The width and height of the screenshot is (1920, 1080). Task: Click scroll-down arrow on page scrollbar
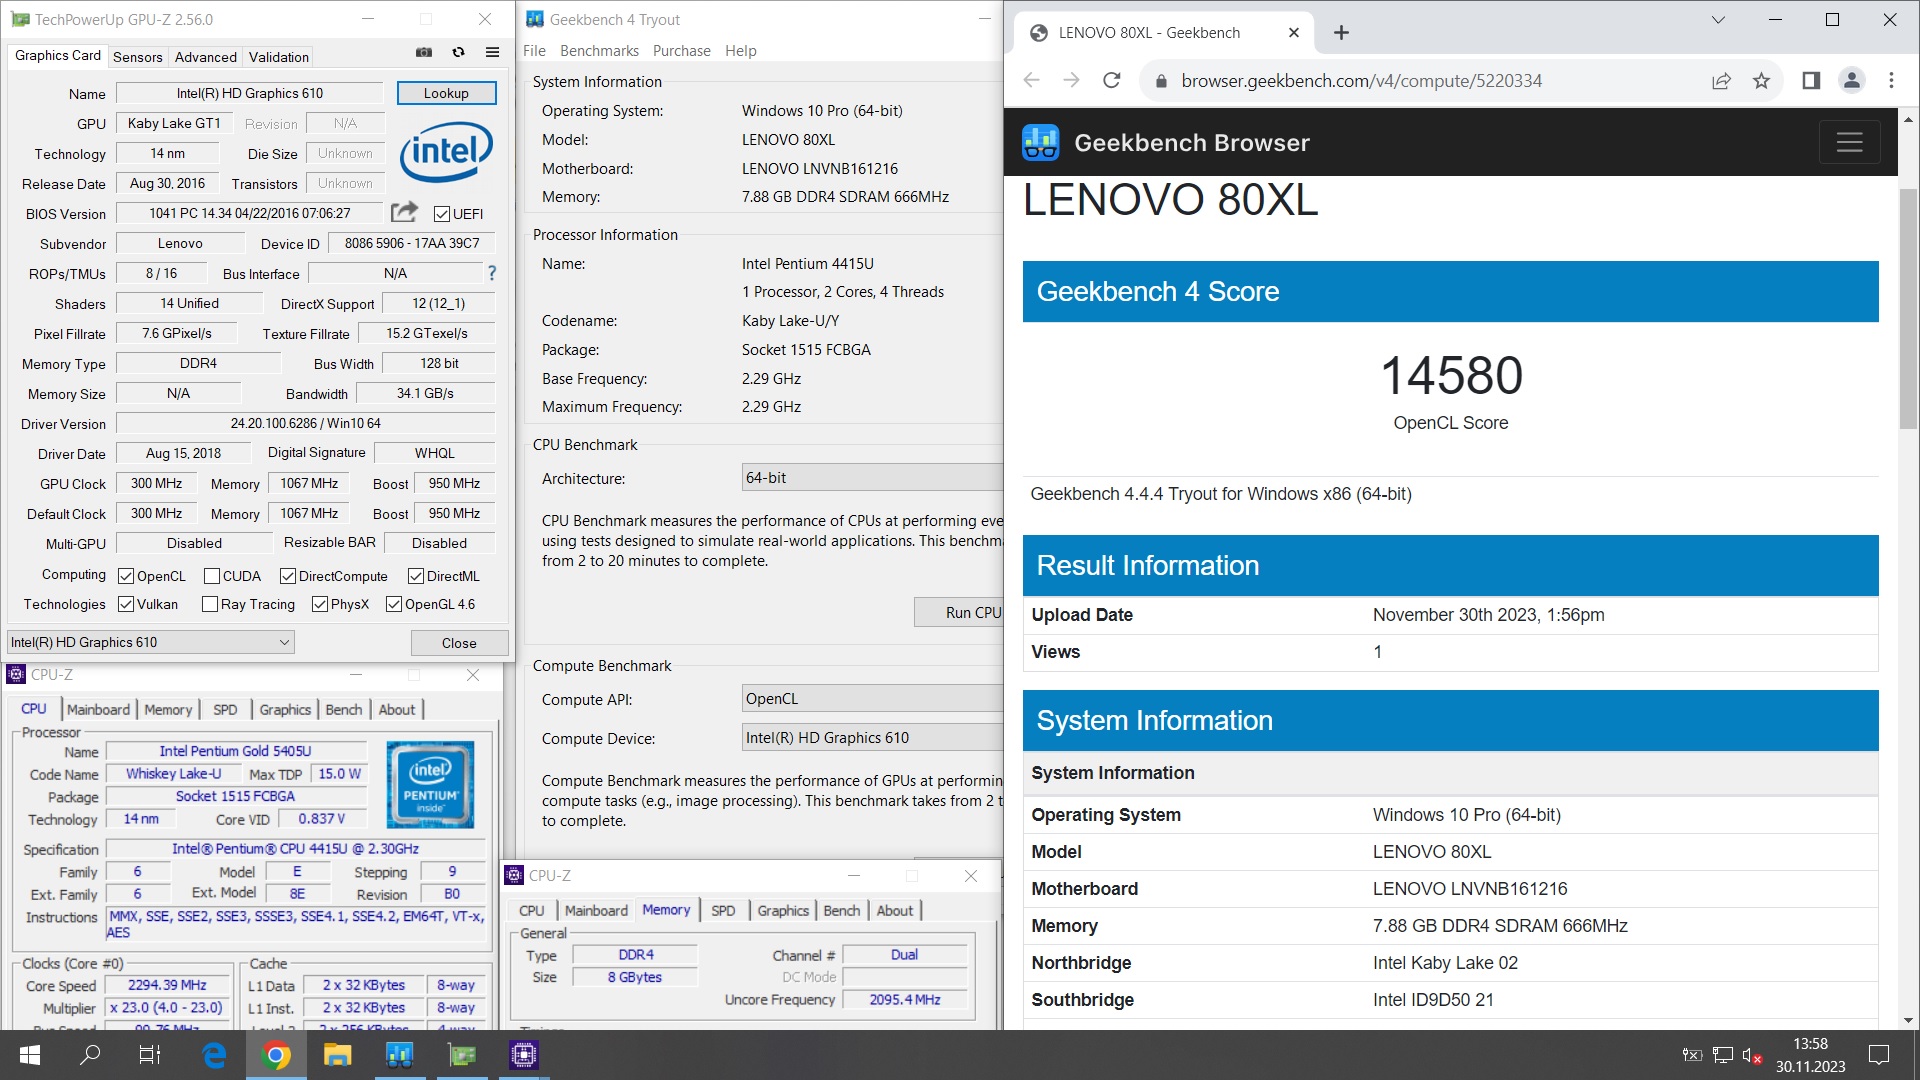1908,1020
